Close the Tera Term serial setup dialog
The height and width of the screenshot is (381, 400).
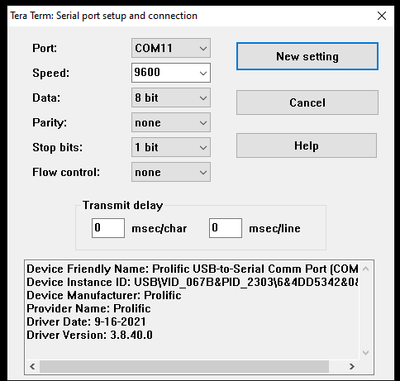coord(382,16)
